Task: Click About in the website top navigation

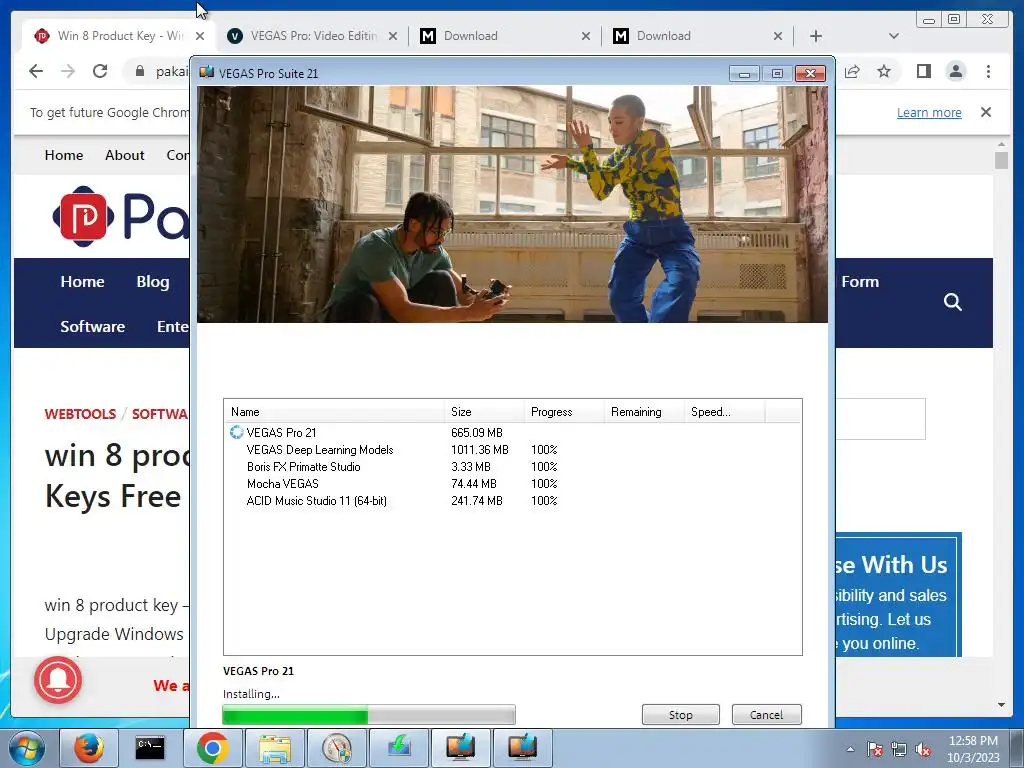Action: 125,155
